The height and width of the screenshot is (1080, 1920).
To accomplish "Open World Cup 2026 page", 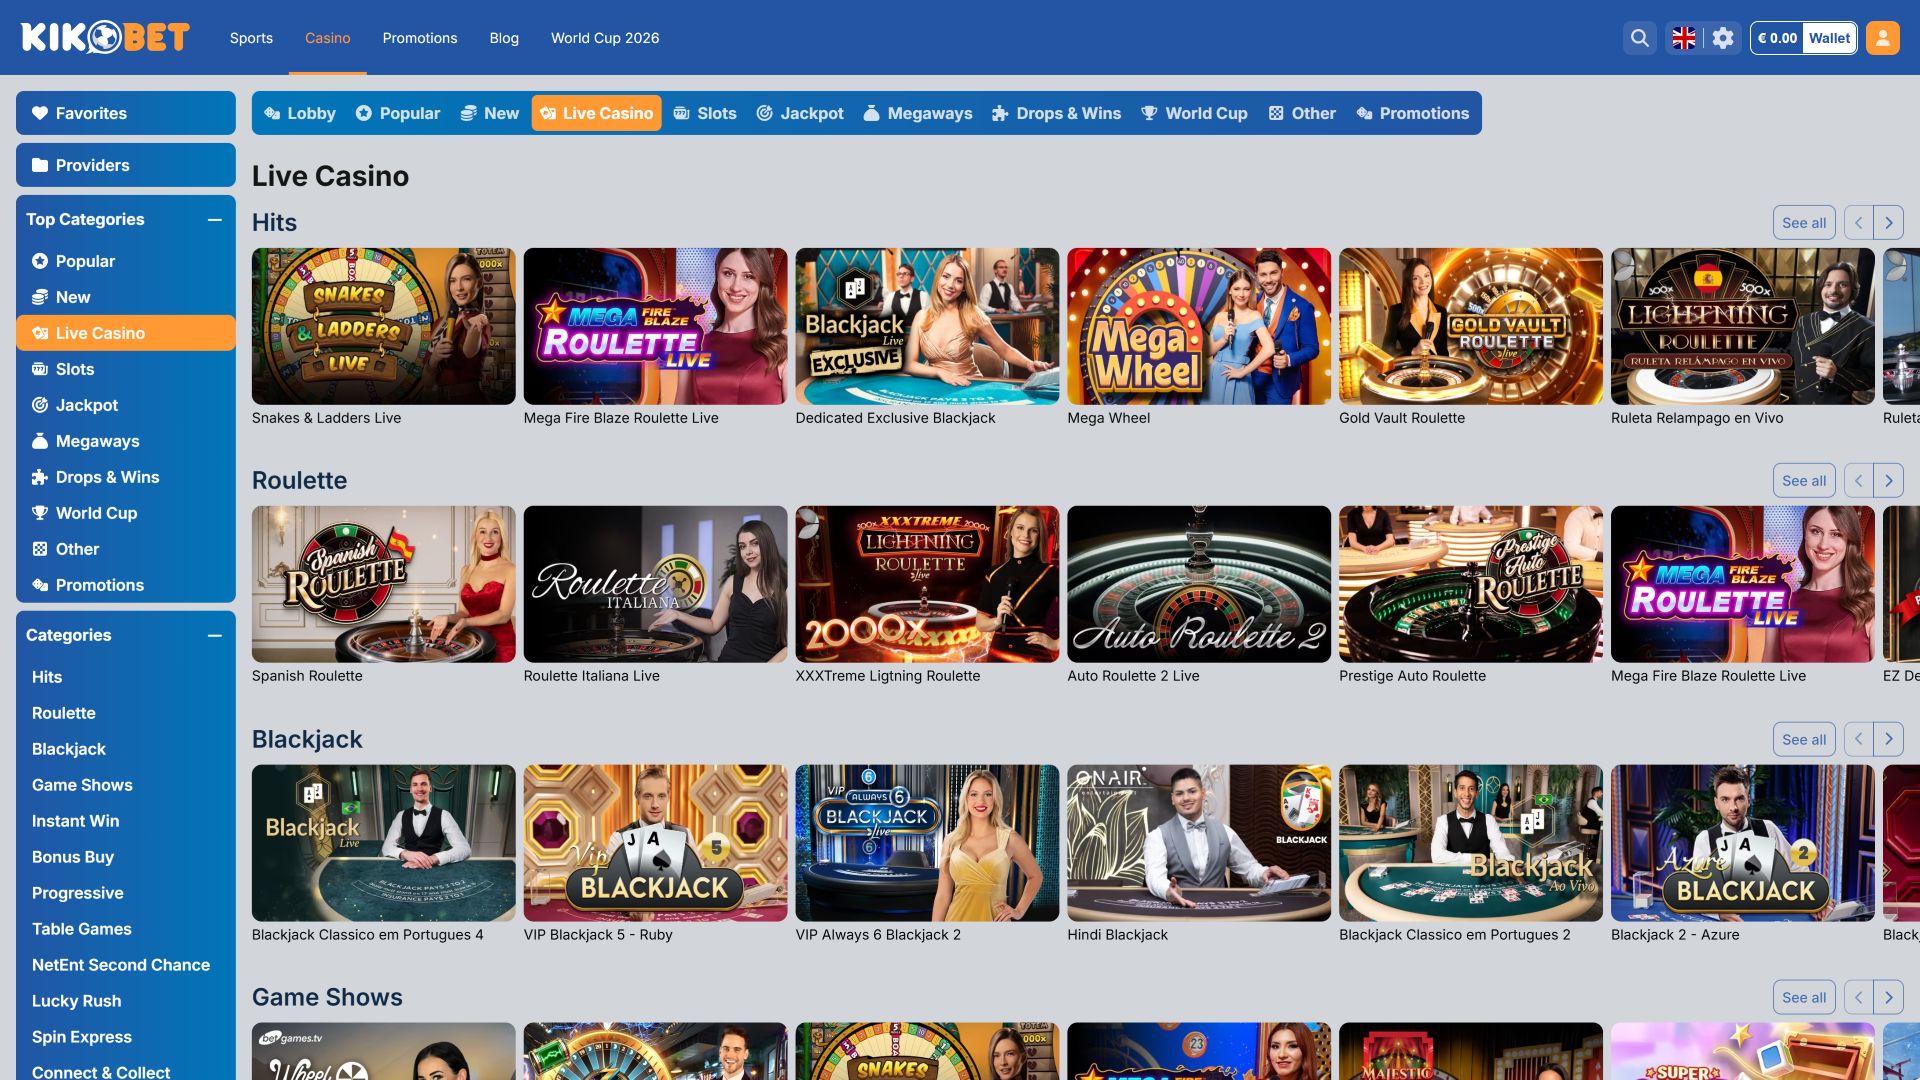I will [x=605, y=38].
